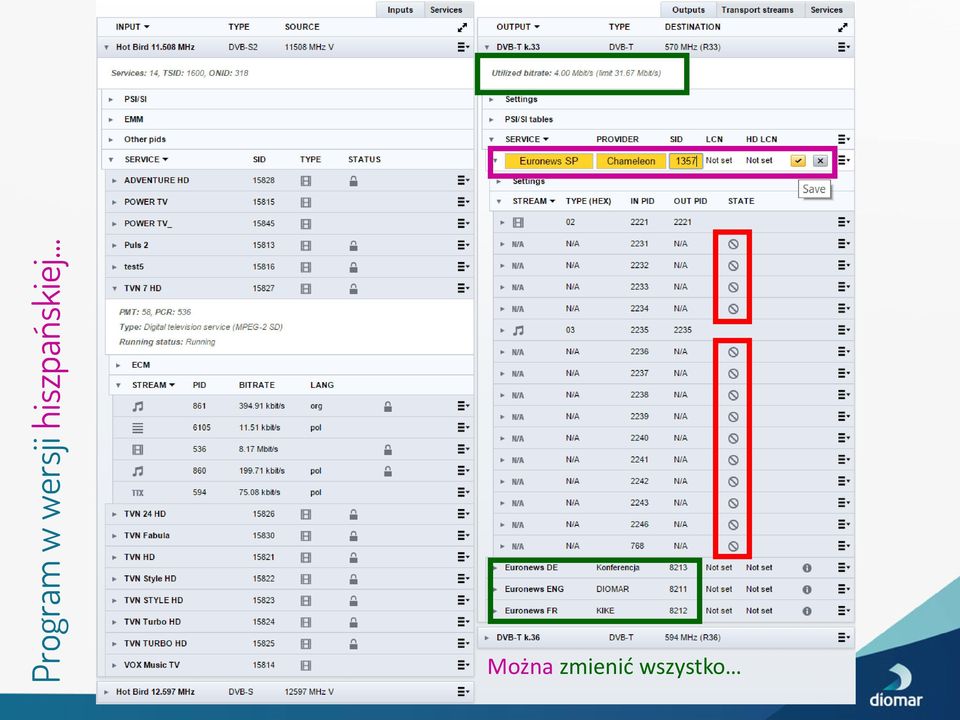Show info for Euronews FR service
The image size is (960, 720).
tap(807, 611)
